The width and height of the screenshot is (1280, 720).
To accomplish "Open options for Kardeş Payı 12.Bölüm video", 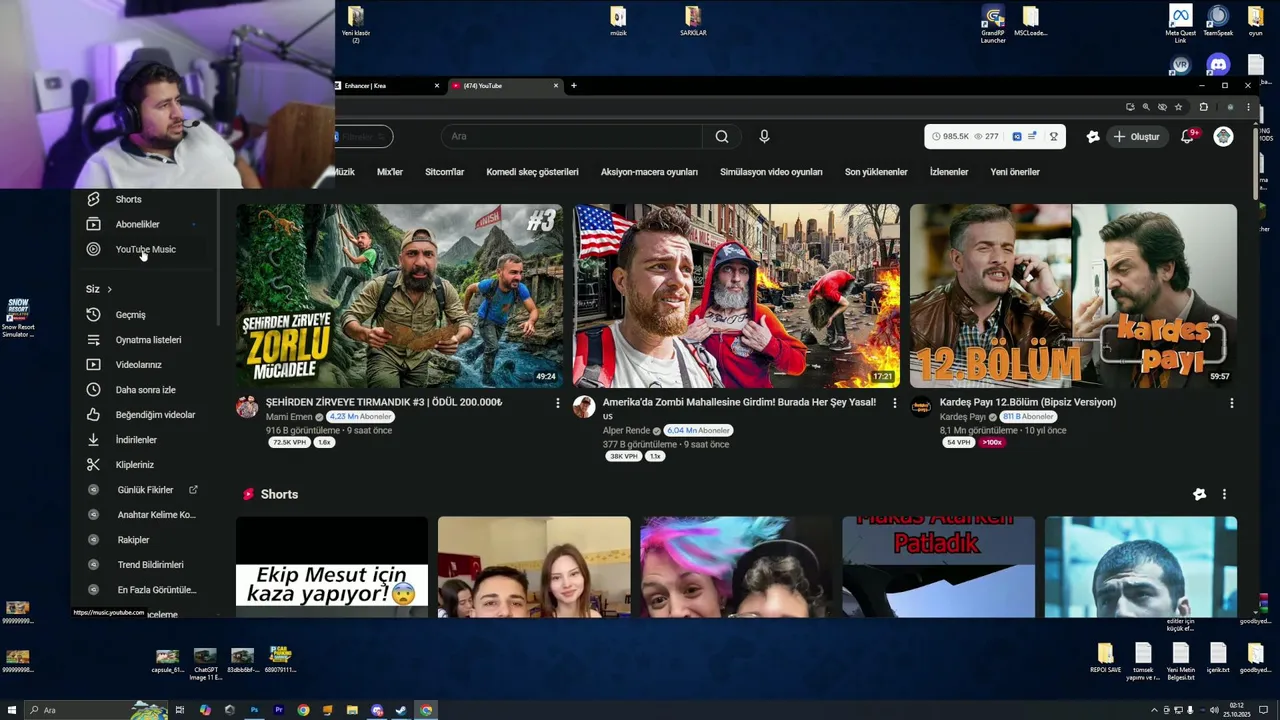I will [1231, 403].
